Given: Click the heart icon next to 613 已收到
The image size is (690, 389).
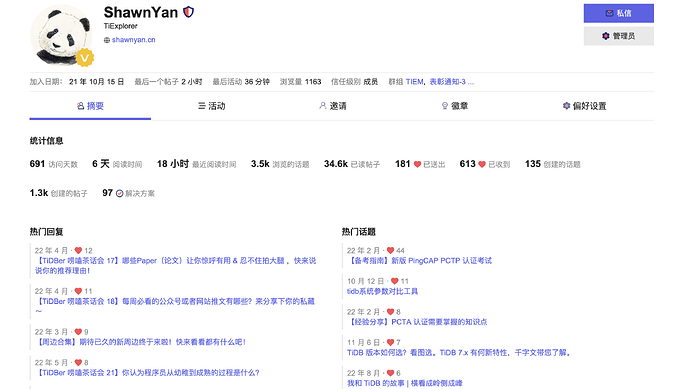Looking at the screenshot, I should click(x=482, y=164).
